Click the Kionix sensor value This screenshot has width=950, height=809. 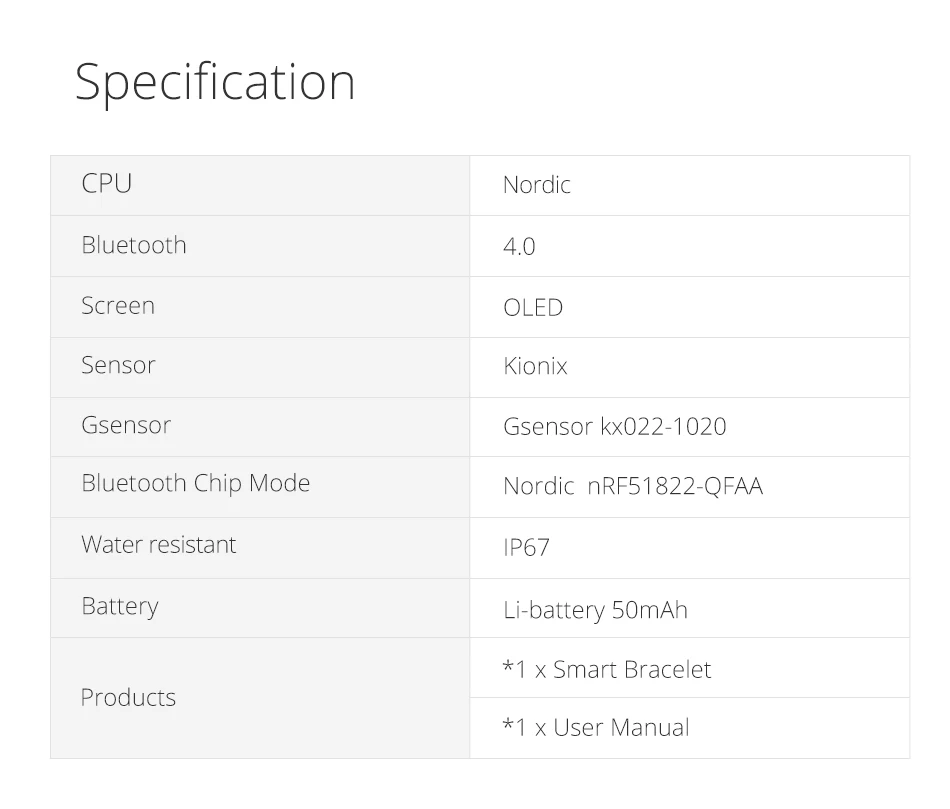coord(535,367)
